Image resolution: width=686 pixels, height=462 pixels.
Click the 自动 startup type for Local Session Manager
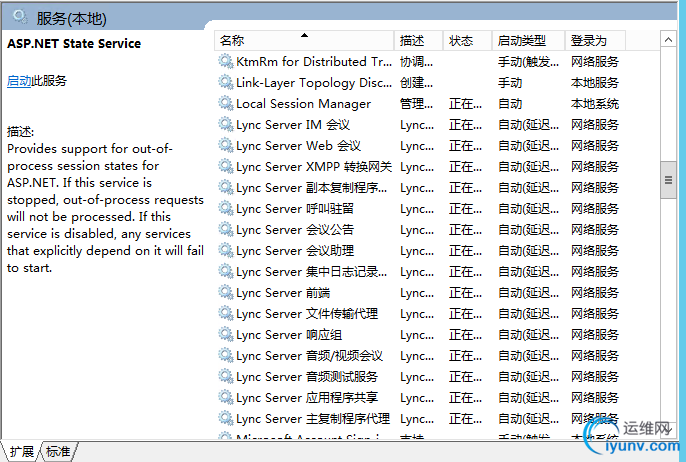tap(510, 104)
